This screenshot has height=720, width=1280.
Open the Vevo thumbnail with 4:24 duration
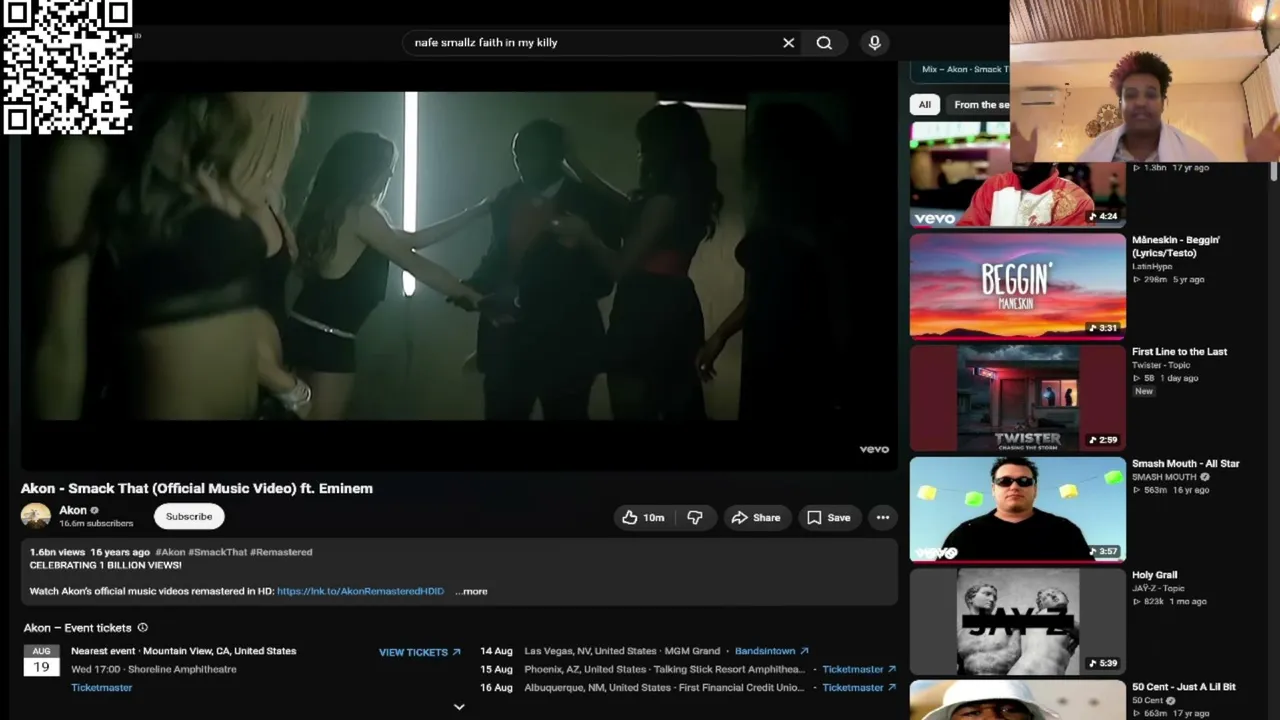click(x=1018, y=175)
